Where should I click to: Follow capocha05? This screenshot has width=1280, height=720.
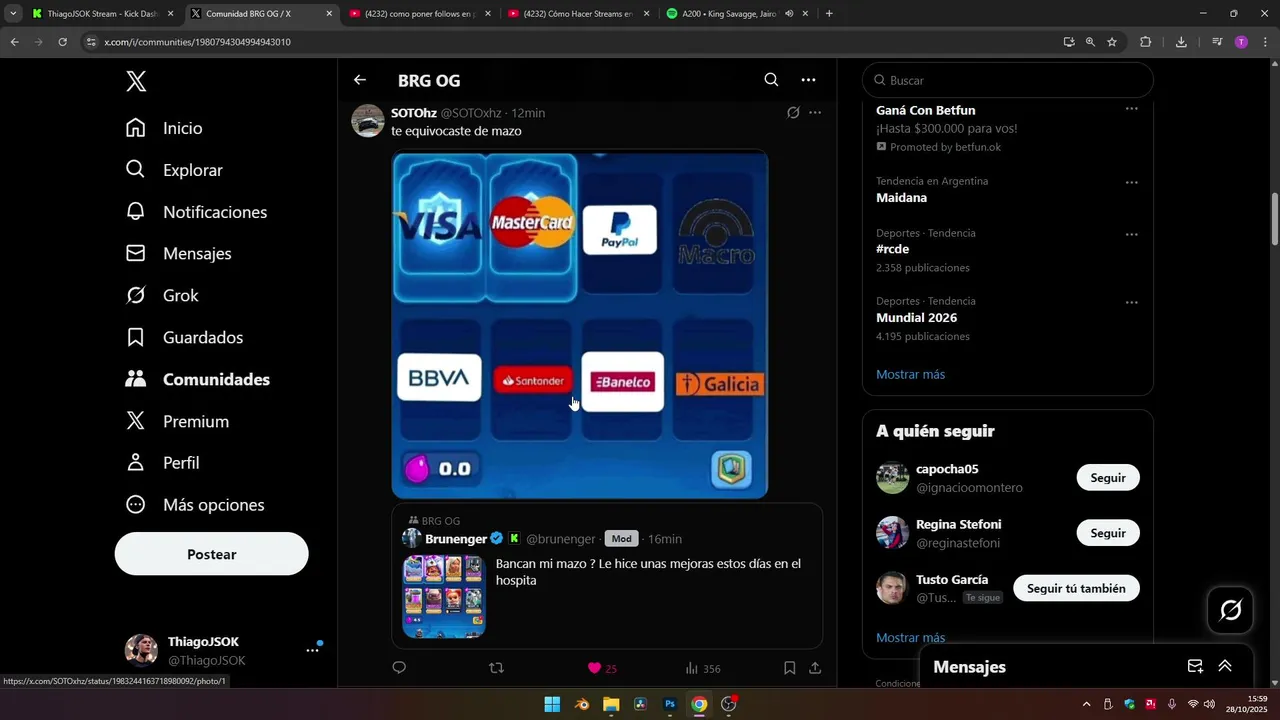coord(1108,478)
